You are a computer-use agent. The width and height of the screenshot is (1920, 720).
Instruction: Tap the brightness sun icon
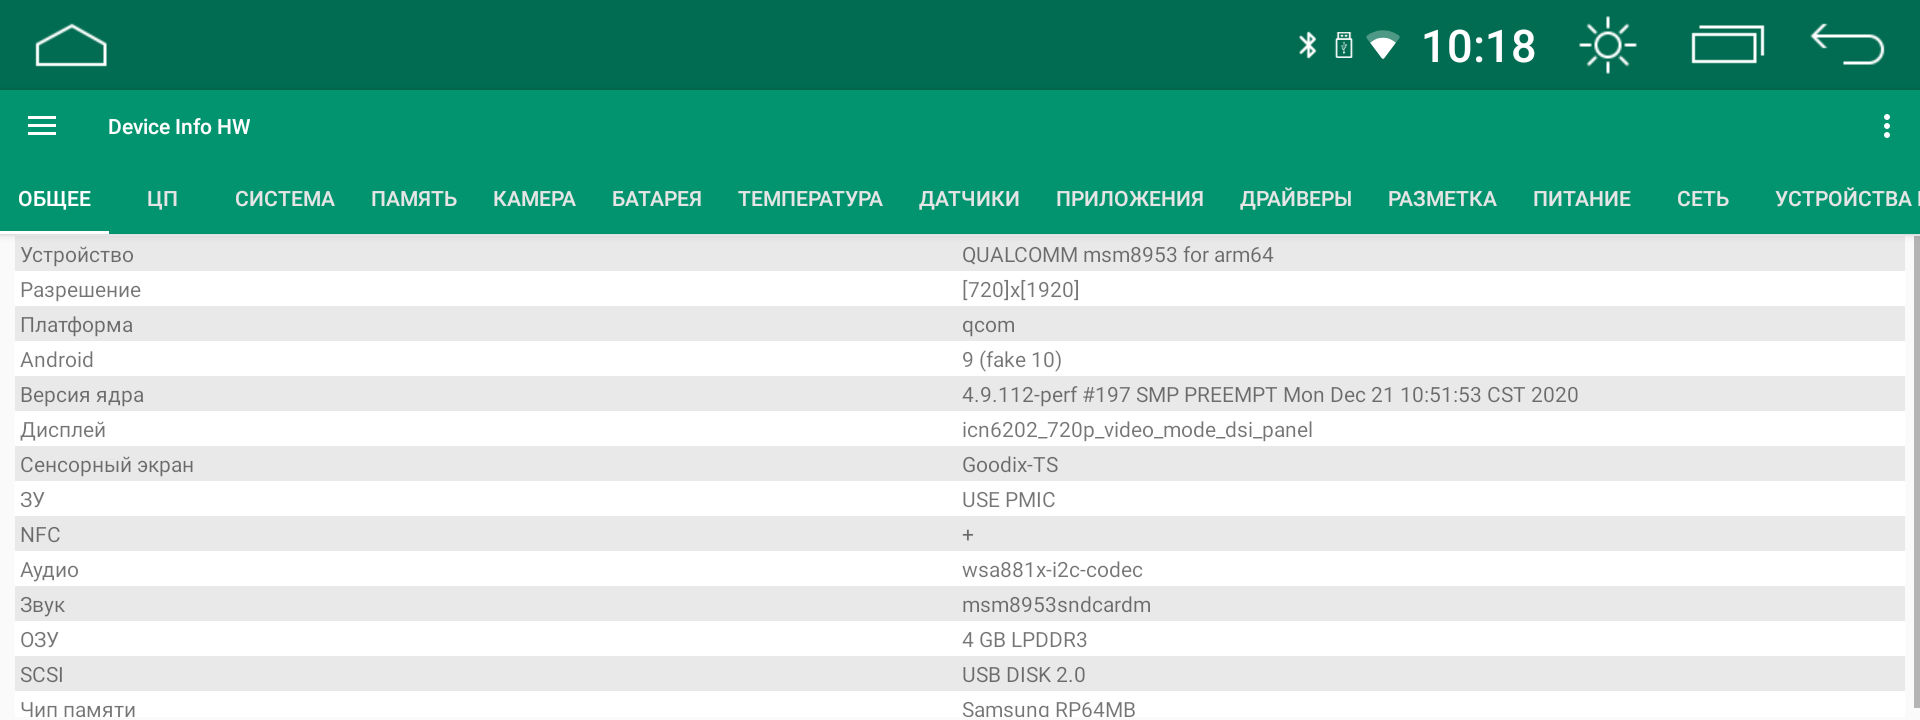[1608, 46]
